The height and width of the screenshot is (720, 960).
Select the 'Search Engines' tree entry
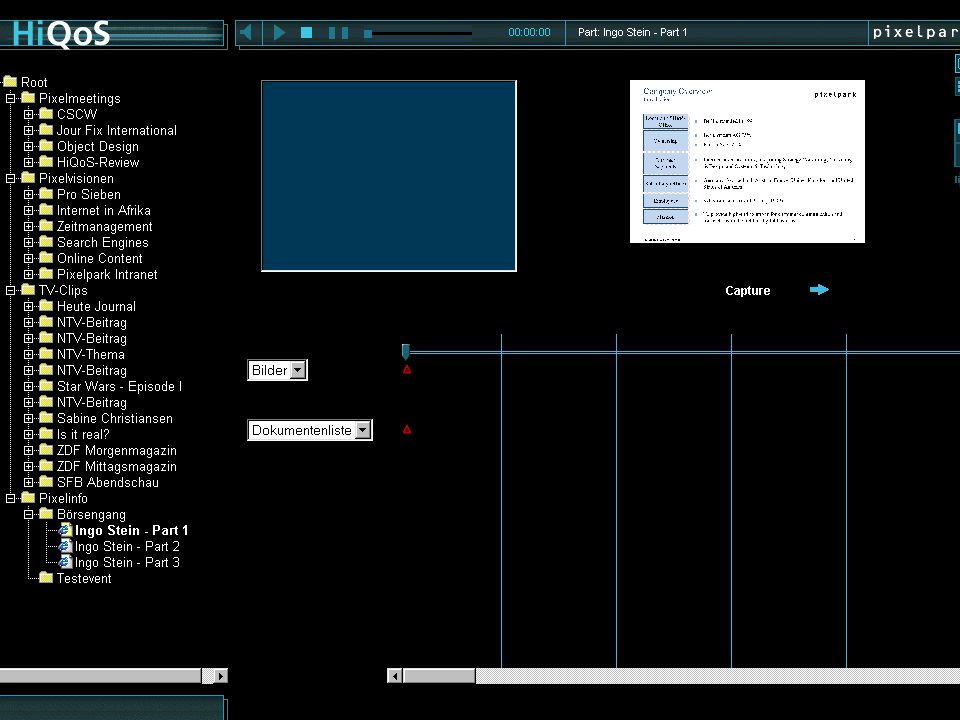(103, 242)
